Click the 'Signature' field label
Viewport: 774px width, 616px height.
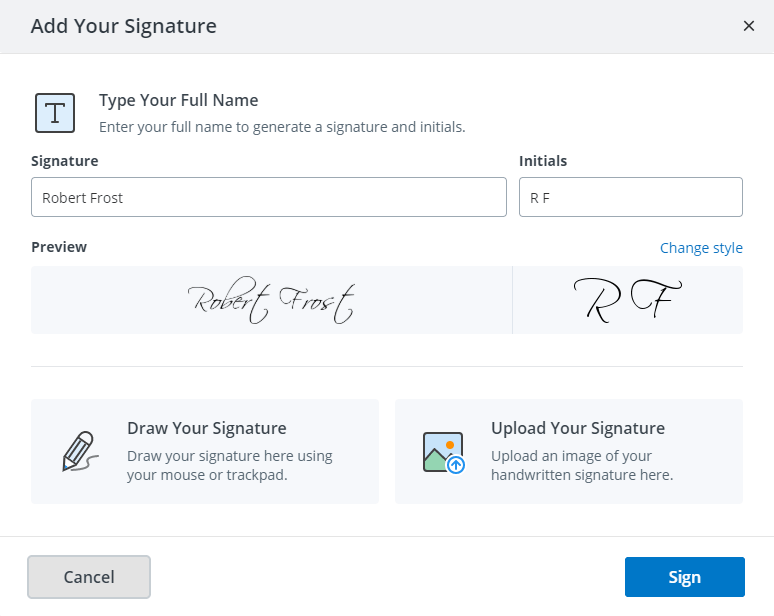point(65,161)
